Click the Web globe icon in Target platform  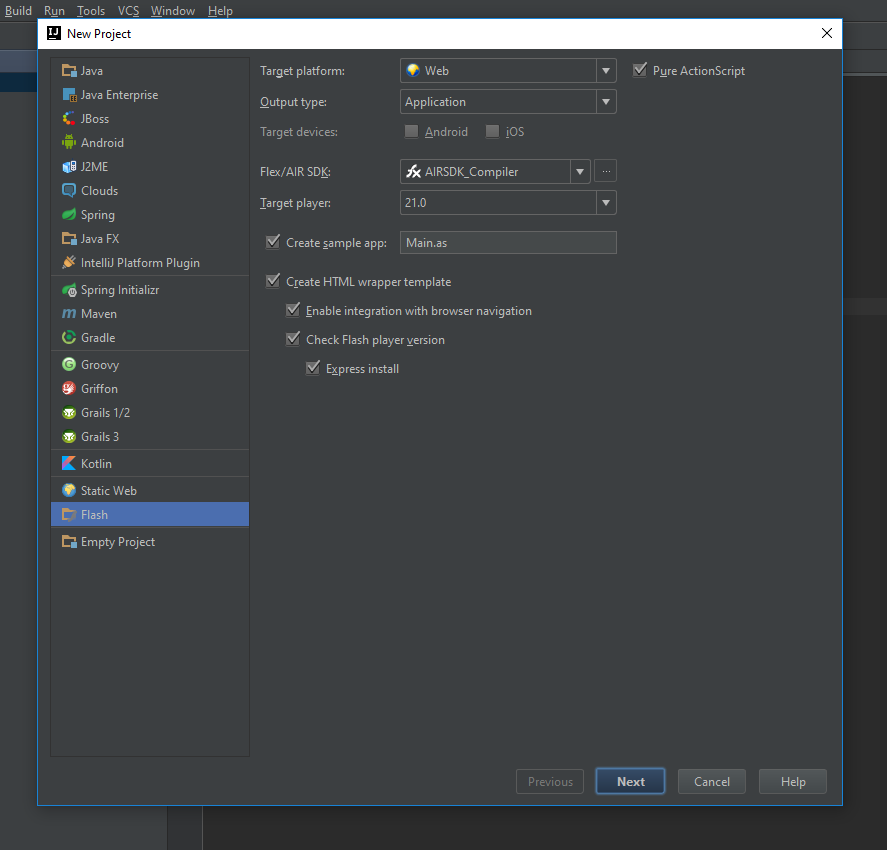tap(414, 70)
